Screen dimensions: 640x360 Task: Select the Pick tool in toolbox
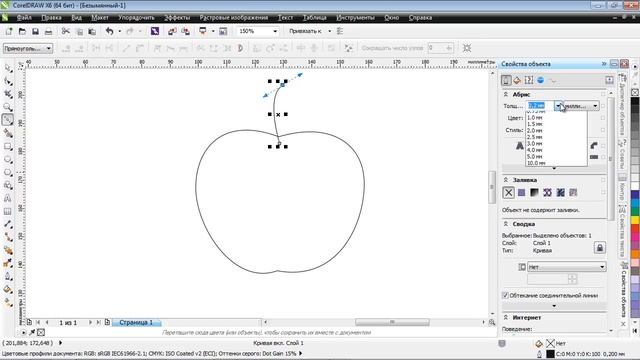click(8, 68)
